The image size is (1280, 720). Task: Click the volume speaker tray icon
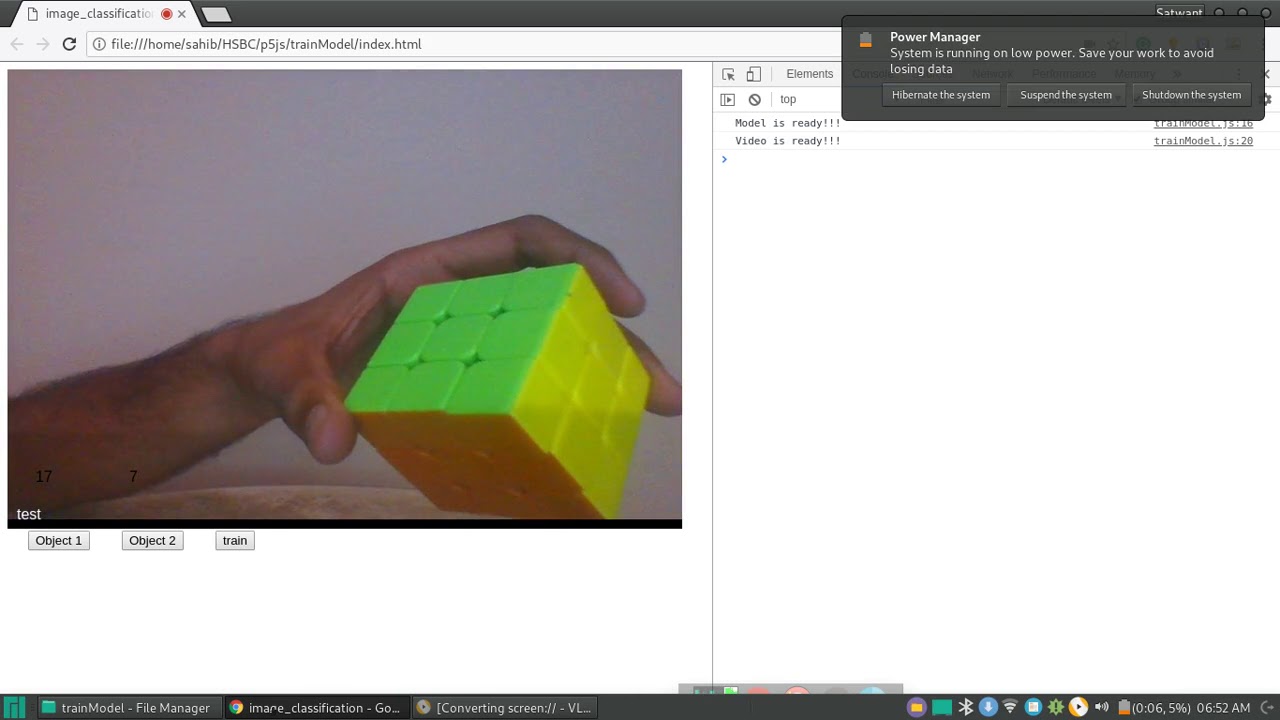(x=1101, y=707)
